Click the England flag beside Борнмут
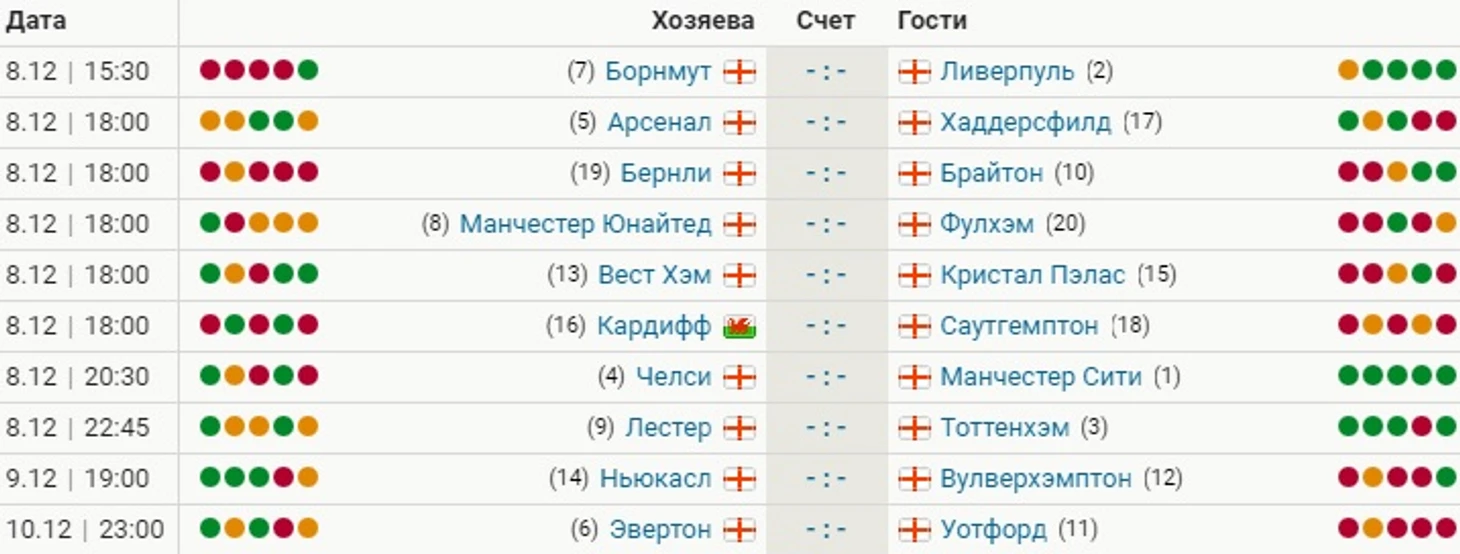This screenshot has width=1460, height=554. click(740, 72)
